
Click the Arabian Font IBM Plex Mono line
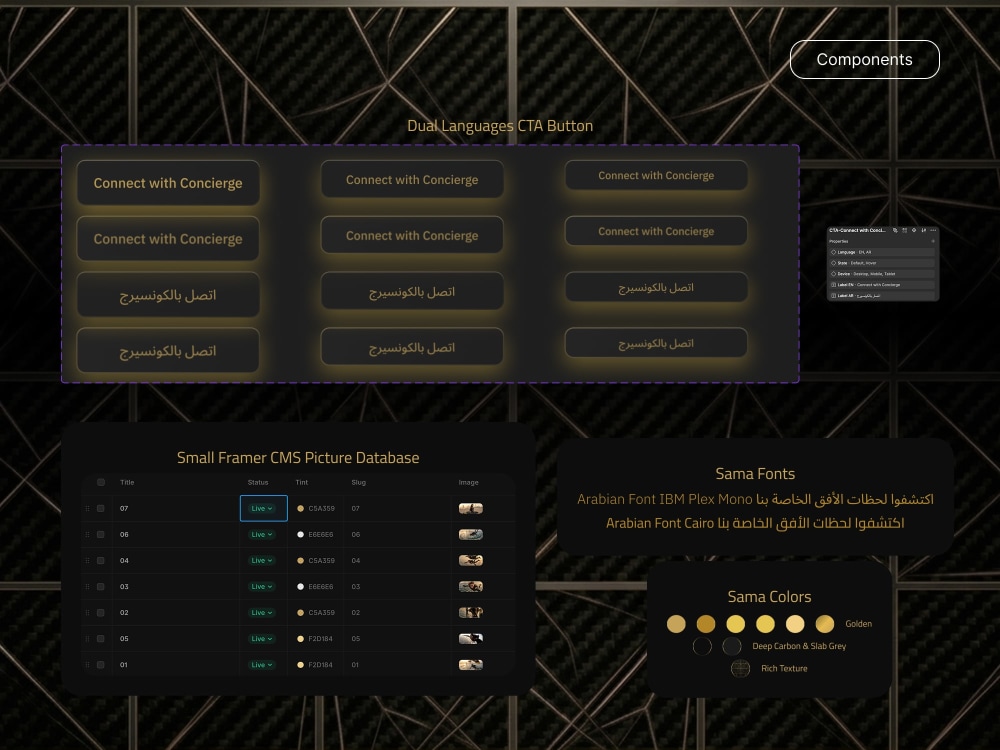click(755, 499)
